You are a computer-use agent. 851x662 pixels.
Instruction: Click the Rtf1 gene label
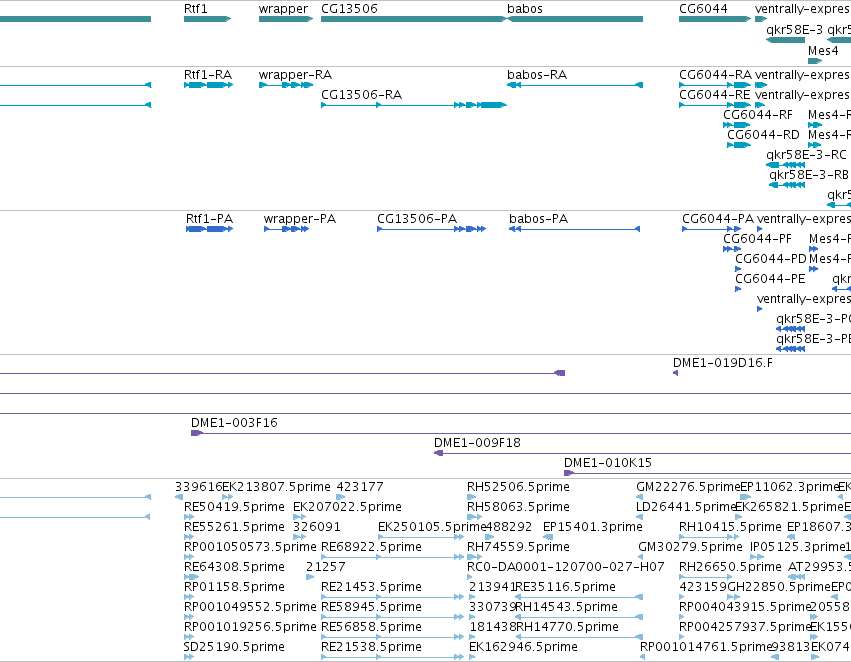pos(195,9)
